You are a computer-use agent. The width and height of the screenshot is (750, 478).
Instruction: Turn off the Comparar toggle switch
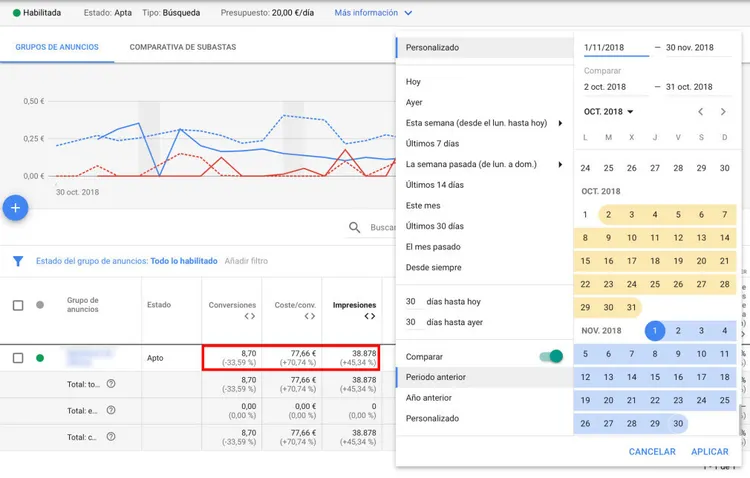click(551, 356)
